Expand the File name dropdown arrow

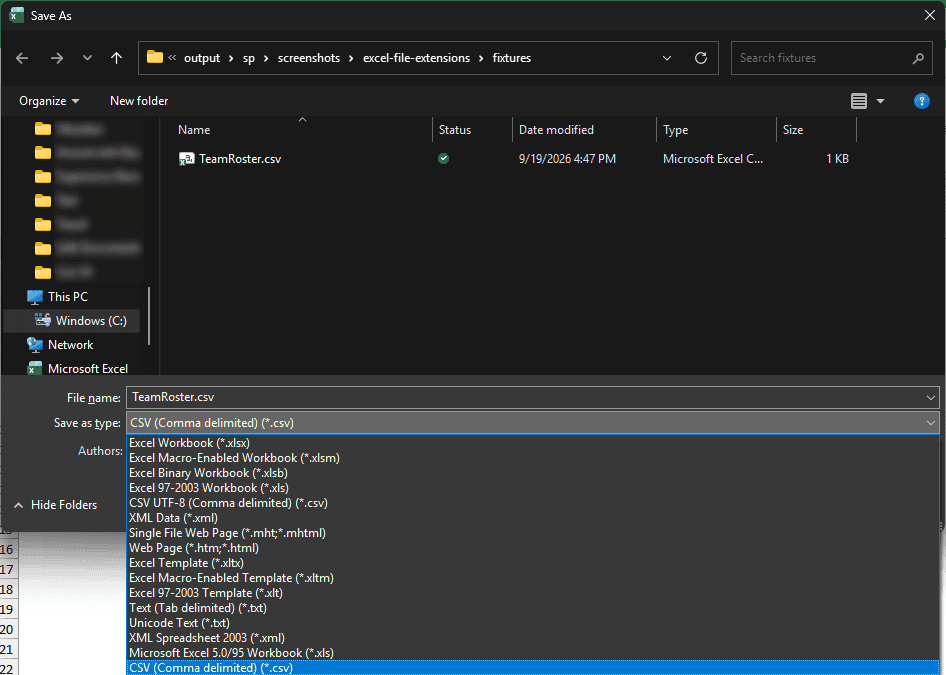pyautogui.click(x=930, y=398)
